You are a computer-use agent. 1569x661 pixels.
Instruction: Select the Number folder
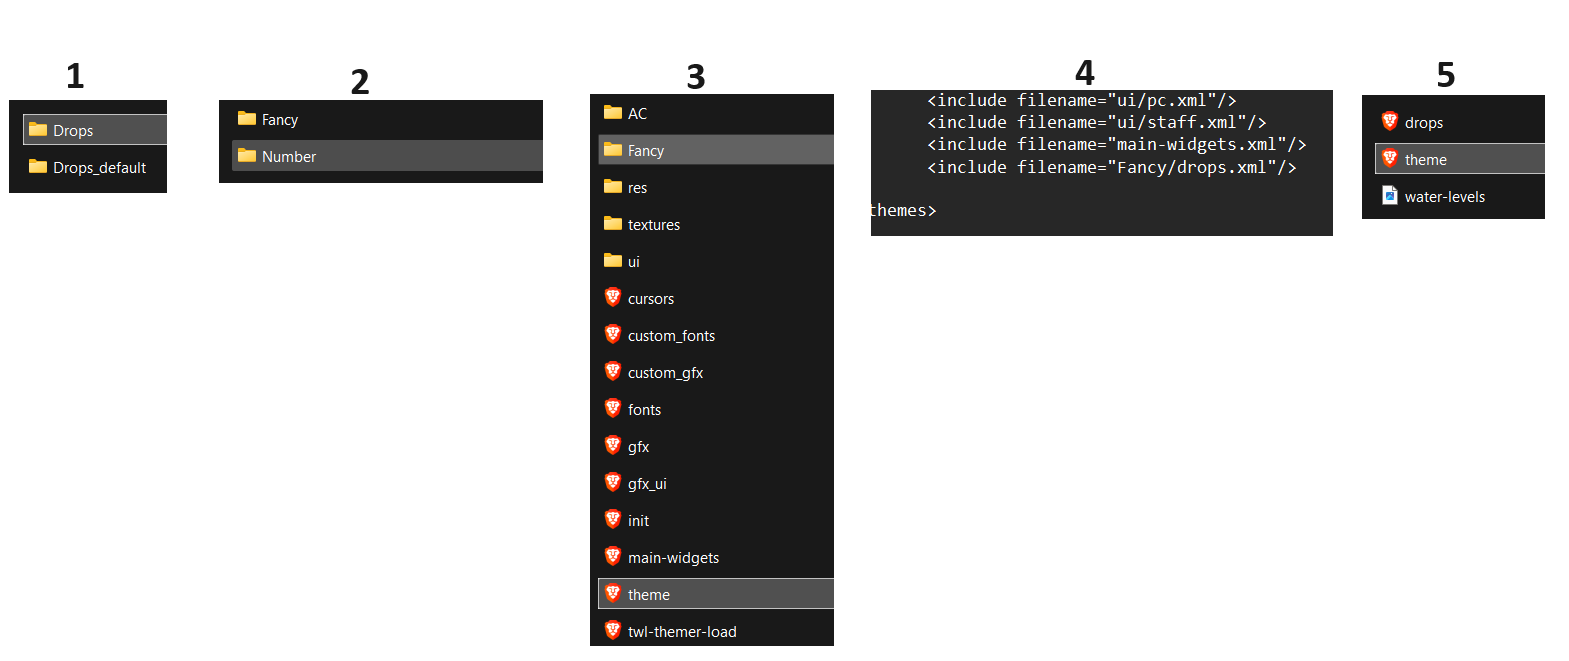[387, 156]
